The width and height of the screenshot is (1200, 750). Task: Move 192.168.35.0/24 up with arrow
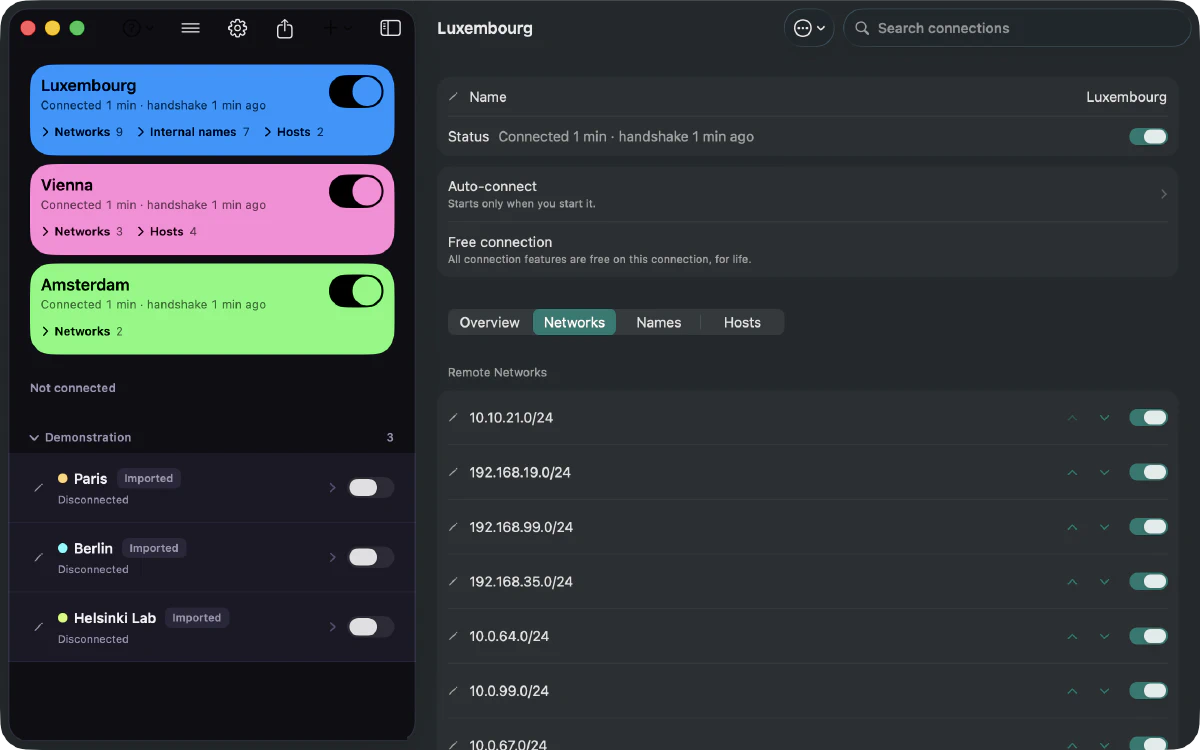[1072, 582]
